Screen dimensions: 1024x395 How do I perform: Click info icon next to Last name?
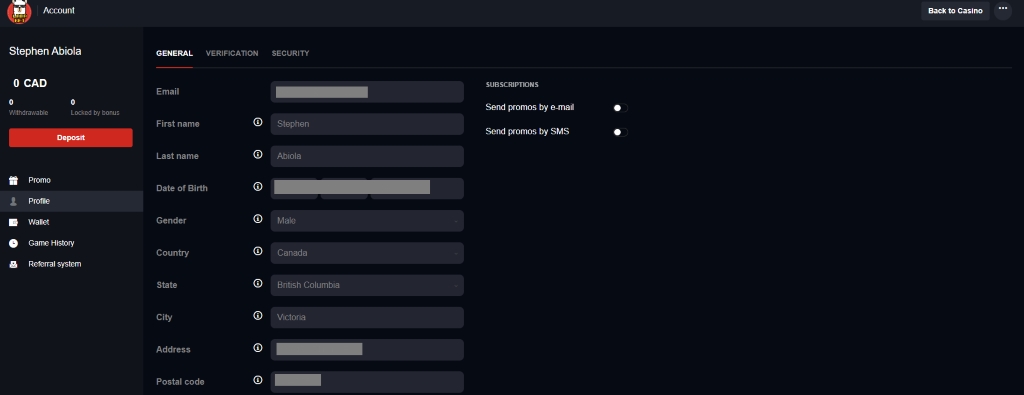pos(257,155)
